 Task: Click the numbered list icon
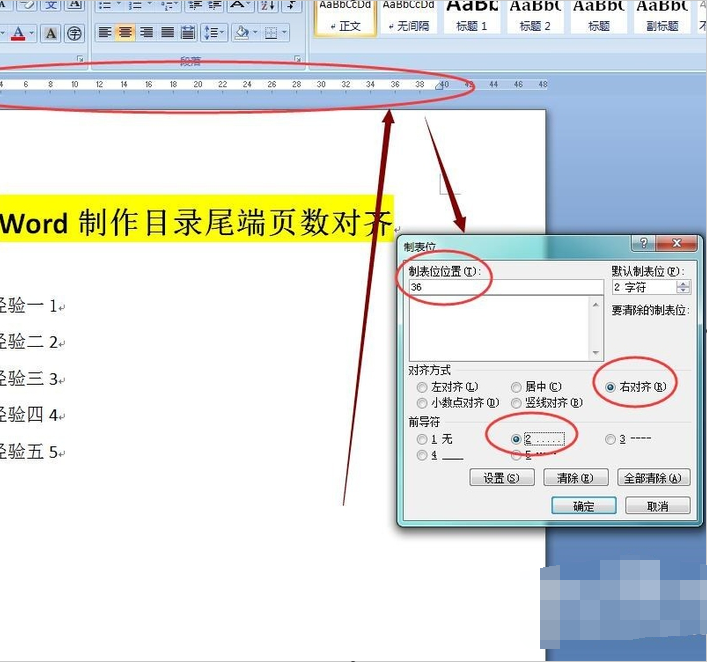pos(135,5)
